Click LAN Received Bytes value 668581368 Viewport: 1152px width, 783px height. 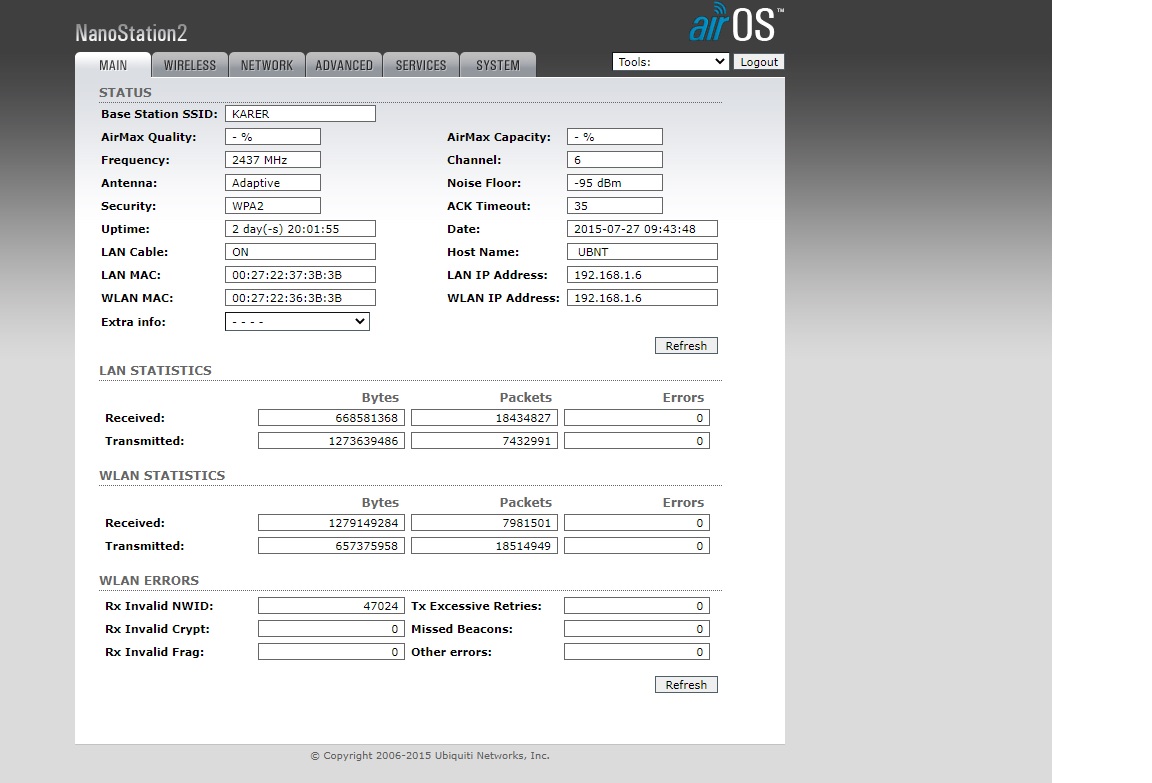[331, 418]
